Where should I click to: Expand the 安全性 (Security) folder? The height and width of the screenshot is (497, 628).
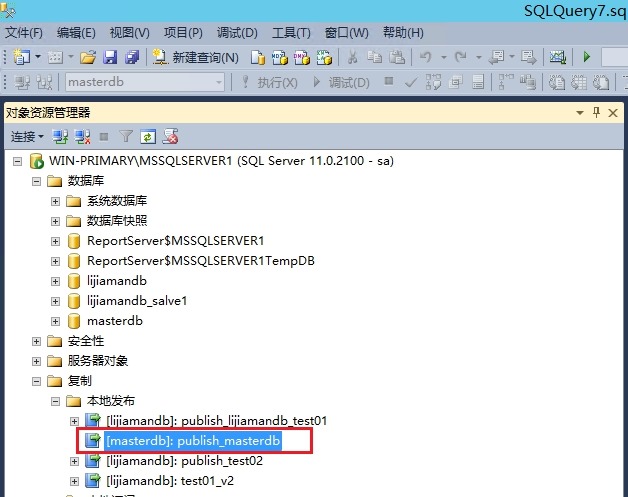[37, 341]
